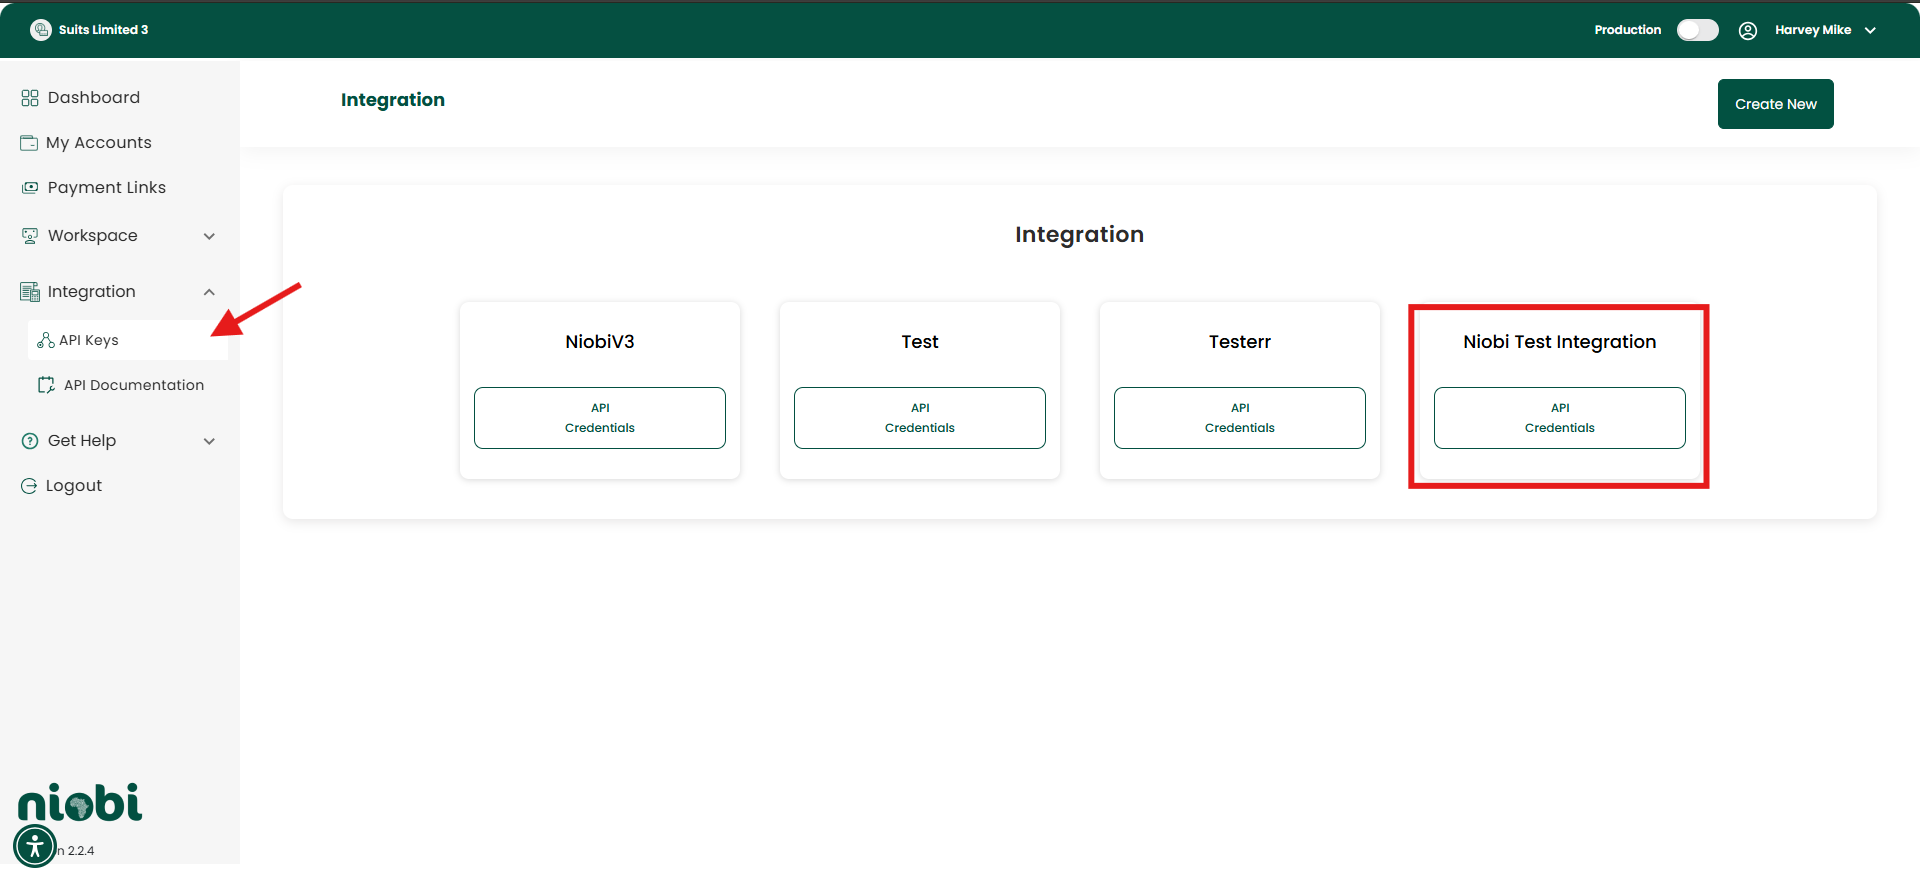Click the niobi logo in sidebar
The height and width of the screenshot is (877, 1920).
(x=80, y=803)
